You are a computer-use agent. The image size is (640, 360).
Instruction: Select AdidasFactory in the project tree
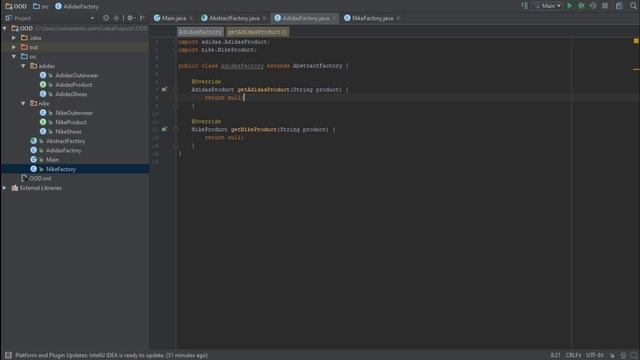pyautogui.click(x=63, y=150)
